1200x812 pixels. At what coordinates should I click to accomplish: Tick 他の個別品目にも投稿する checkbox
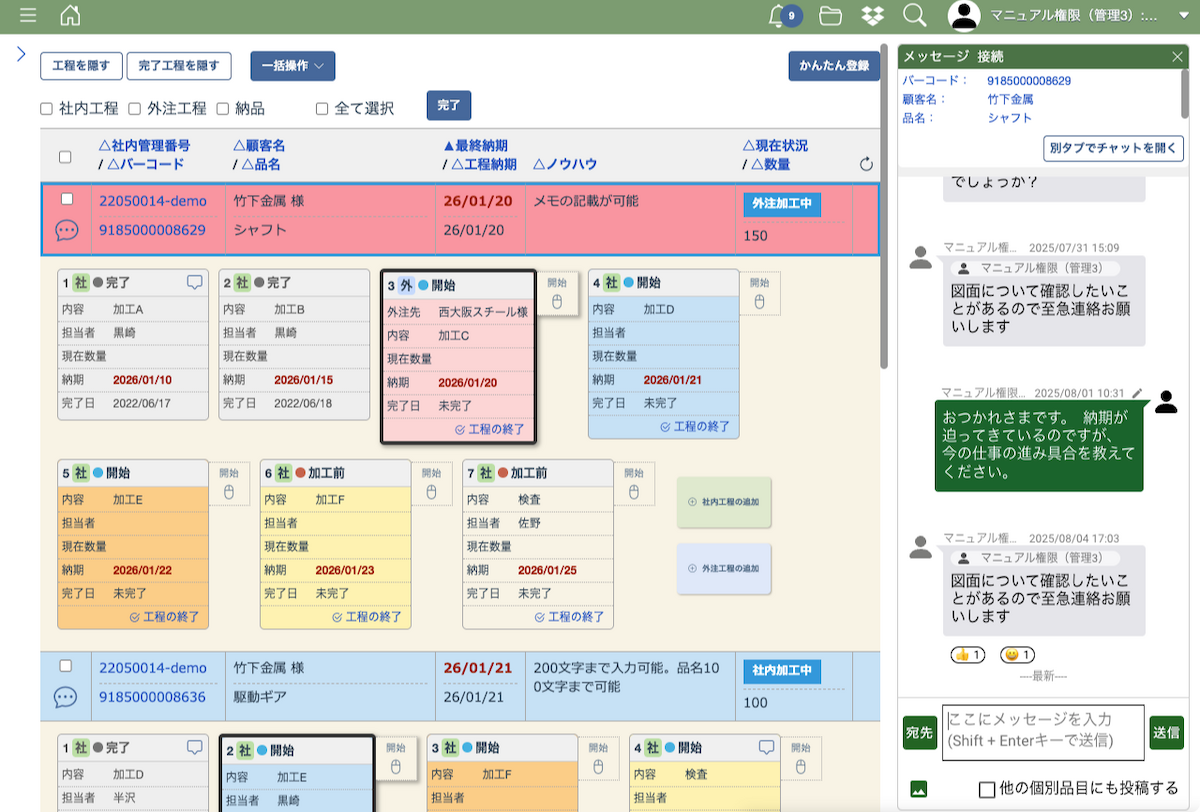click(x=987, y=788)
